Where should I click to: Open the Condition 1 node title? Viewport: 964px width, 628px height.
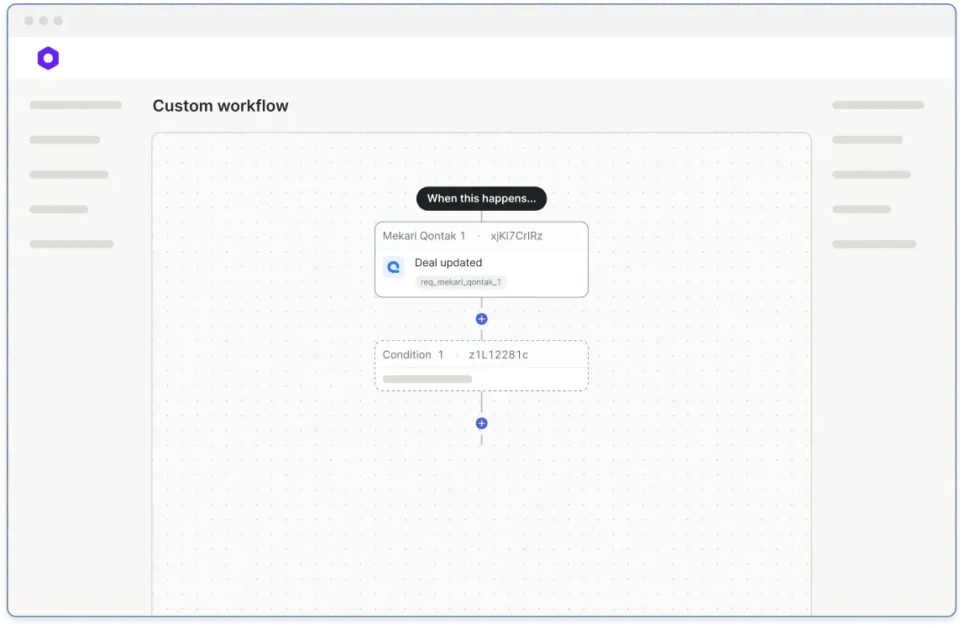coord(413,355)
